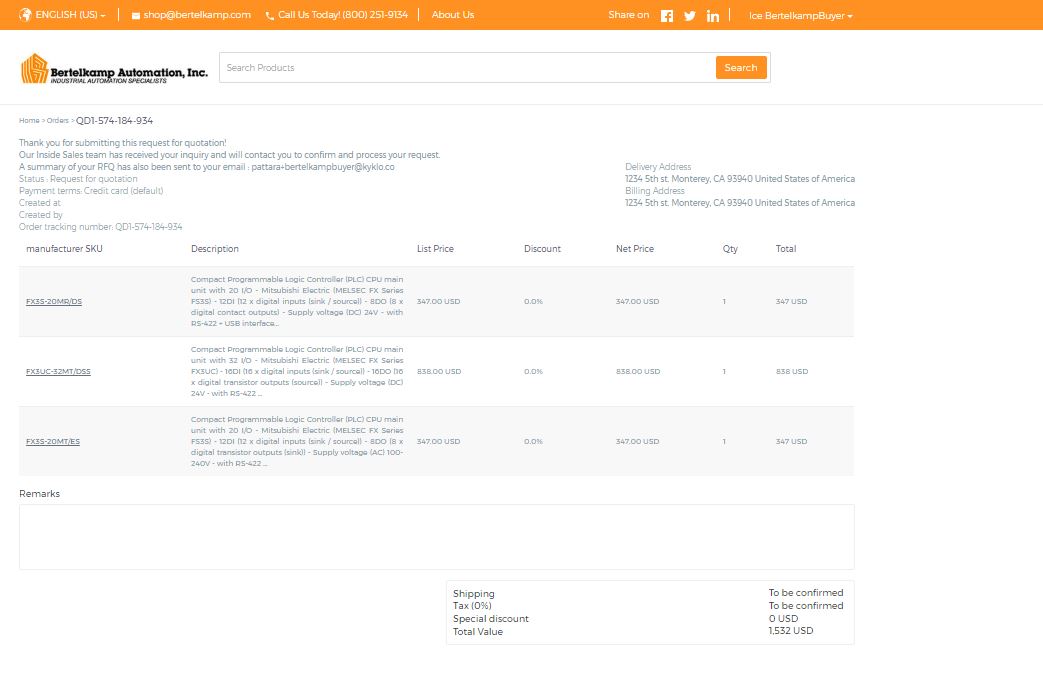The width and height of the screenshot is (1043, 676).
Task: Click the FX3S-20MT/ES description text
Action: [x=297, y=441]
